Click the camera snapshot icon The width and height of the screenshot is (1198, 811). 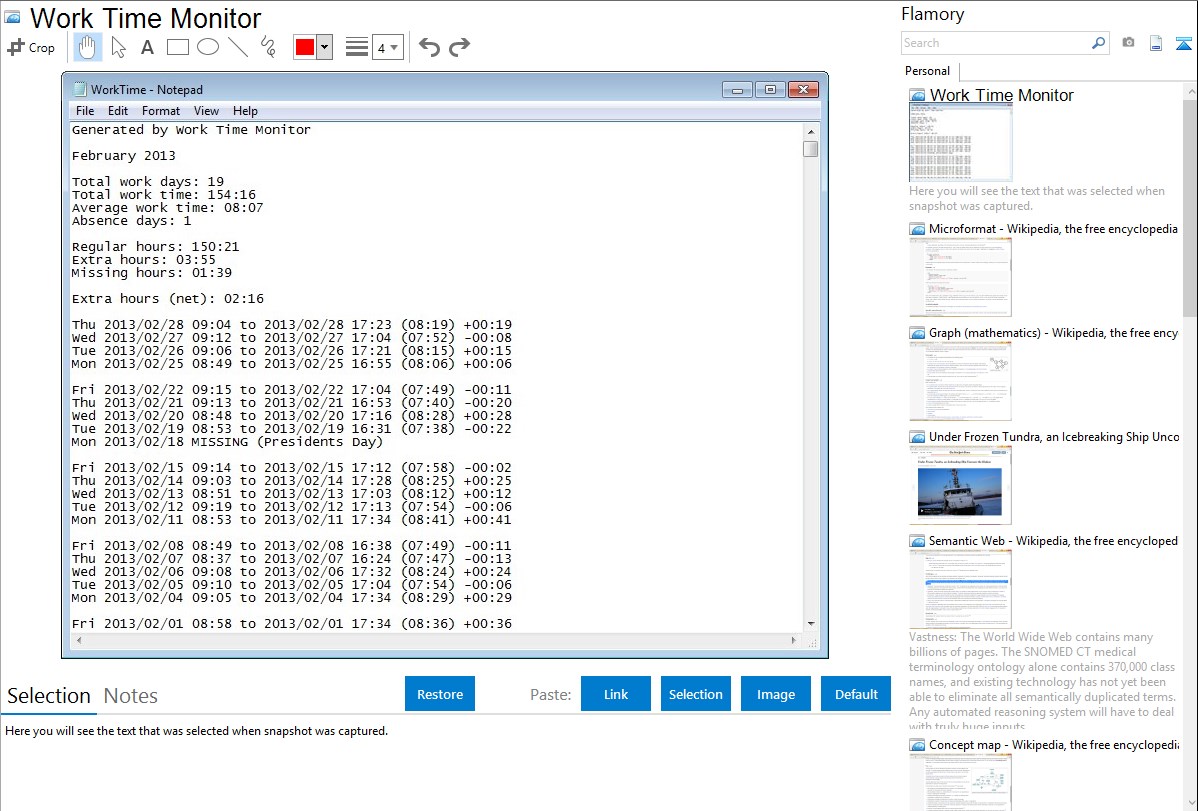coord(1128,43)
